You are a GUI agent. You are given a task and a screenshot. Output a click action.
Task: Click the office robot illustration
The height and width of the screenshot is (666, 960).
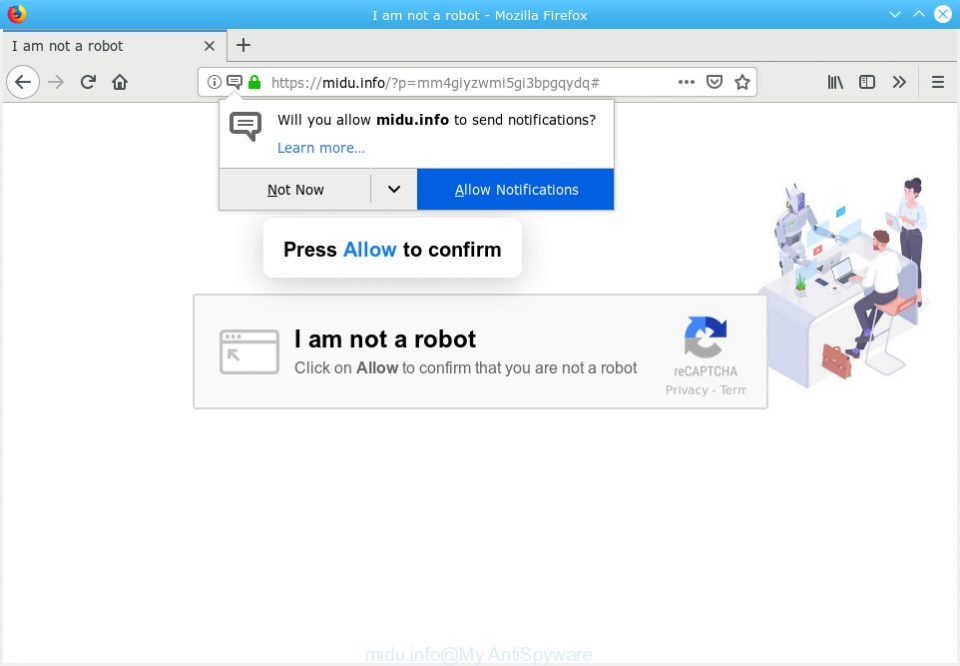coord(845,282)
